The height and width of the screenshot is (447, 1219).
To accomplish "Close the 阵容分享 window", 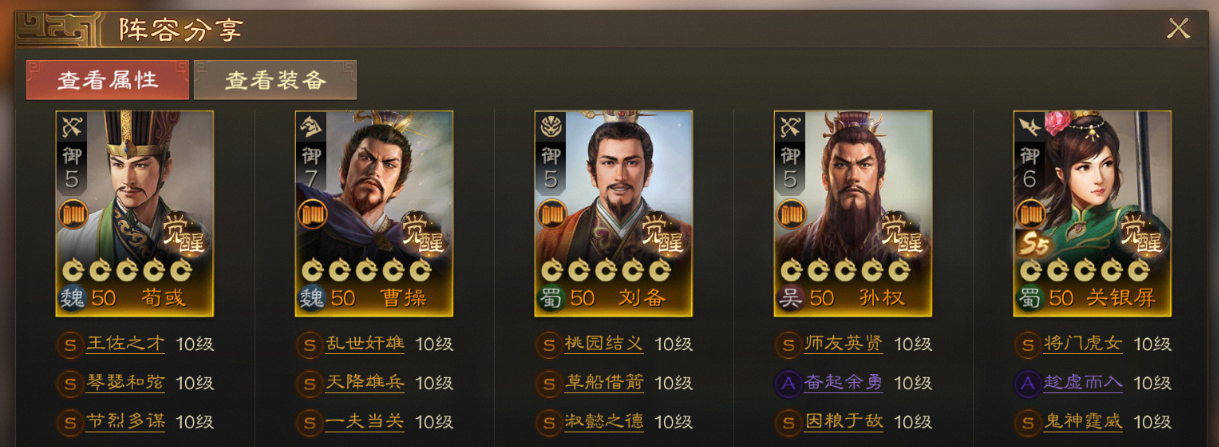I will [1178, 28].
